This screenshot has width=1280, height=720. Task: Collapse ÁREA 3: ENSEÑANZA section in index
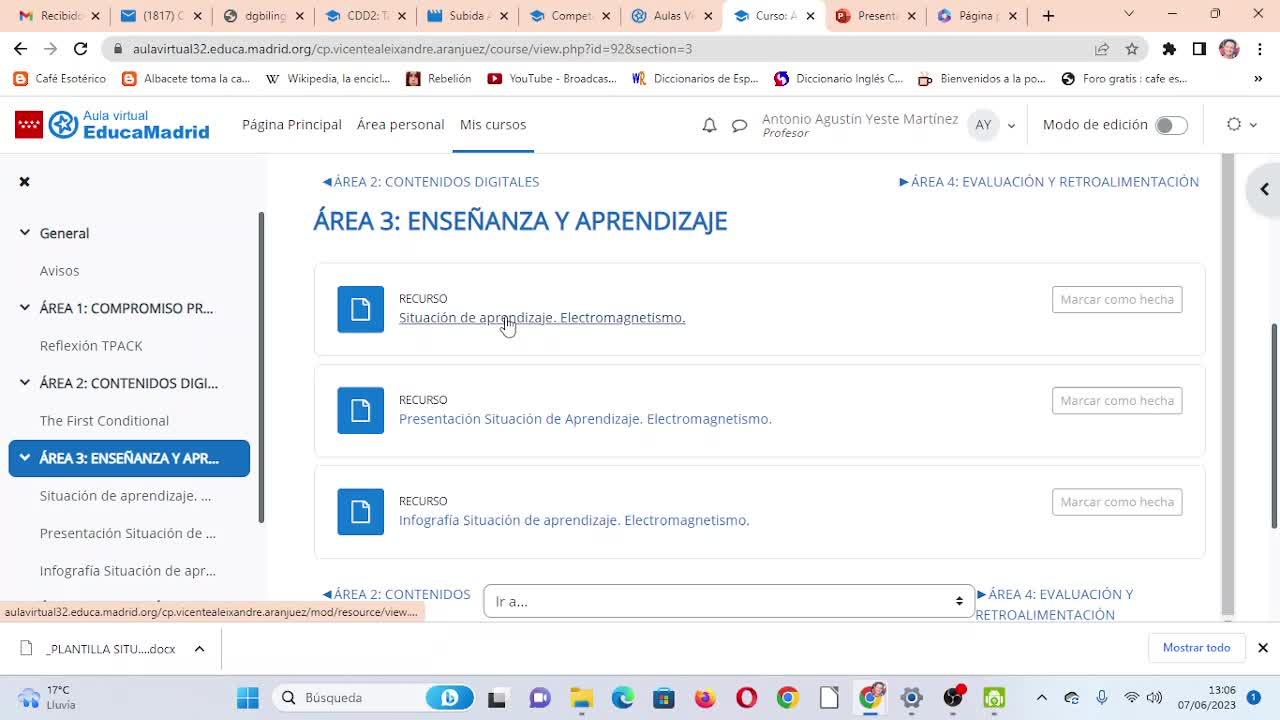coord(25,458)
